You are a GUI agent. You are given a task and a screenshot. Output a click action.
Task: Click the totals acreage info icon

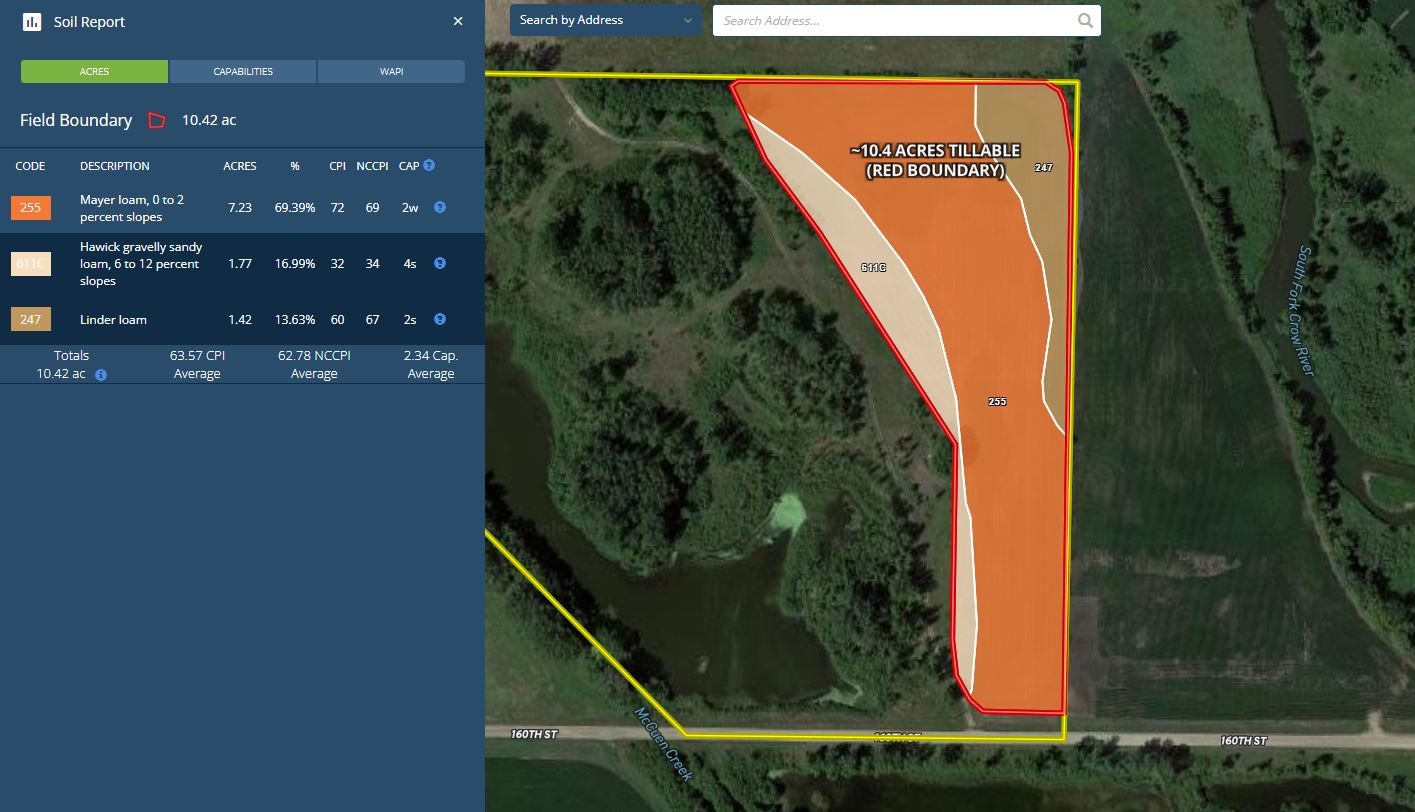101,375
